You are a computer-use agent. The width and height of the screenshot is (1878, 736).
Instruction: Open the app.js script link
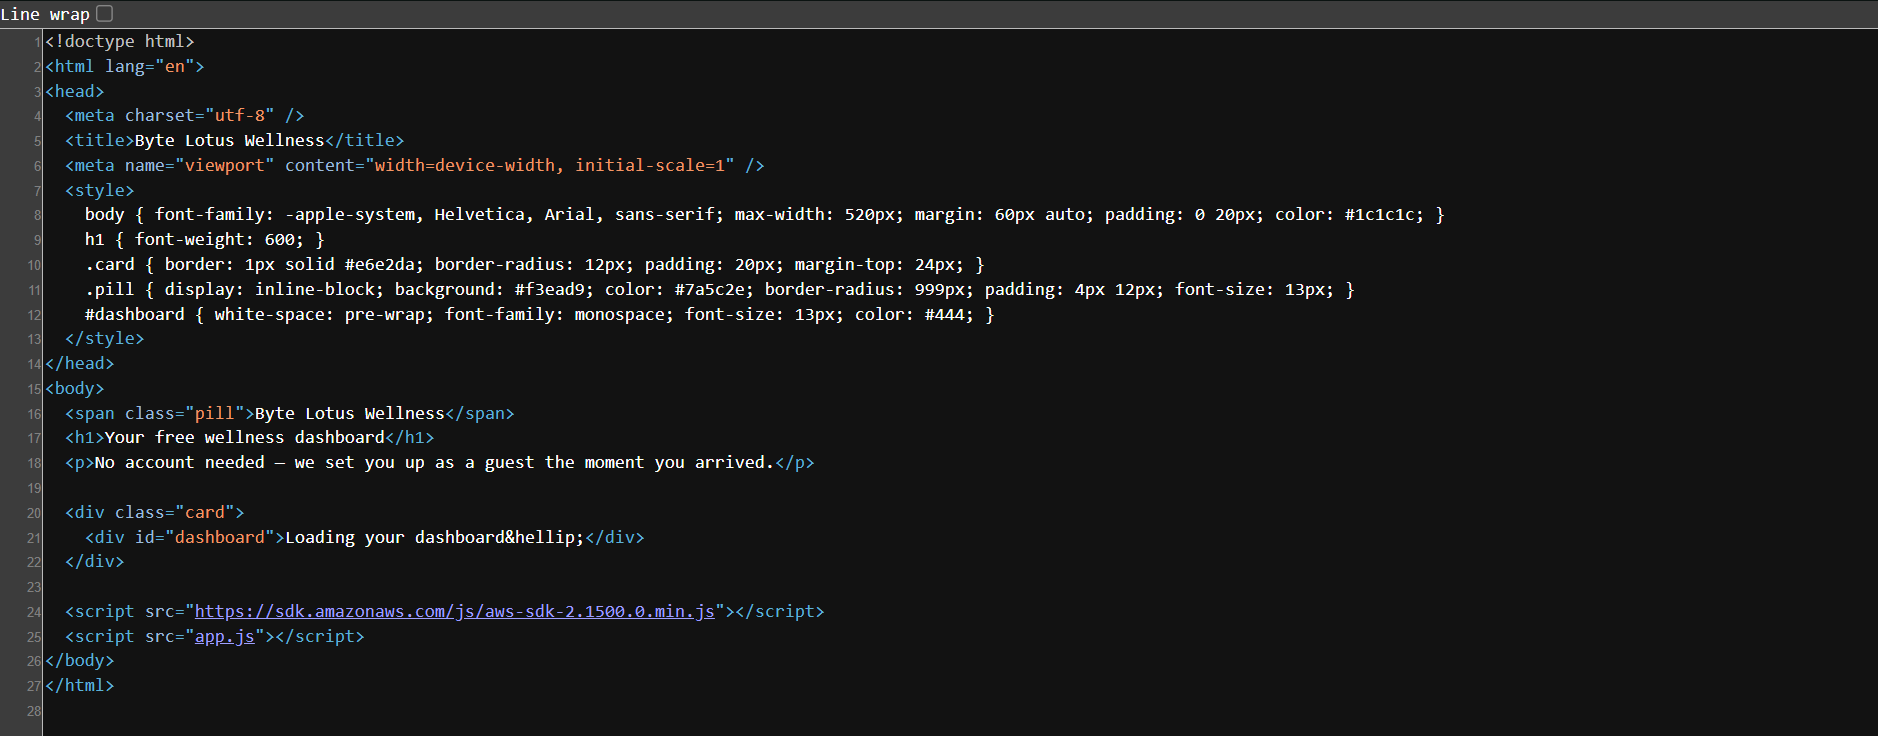click(x=225, y=636)
